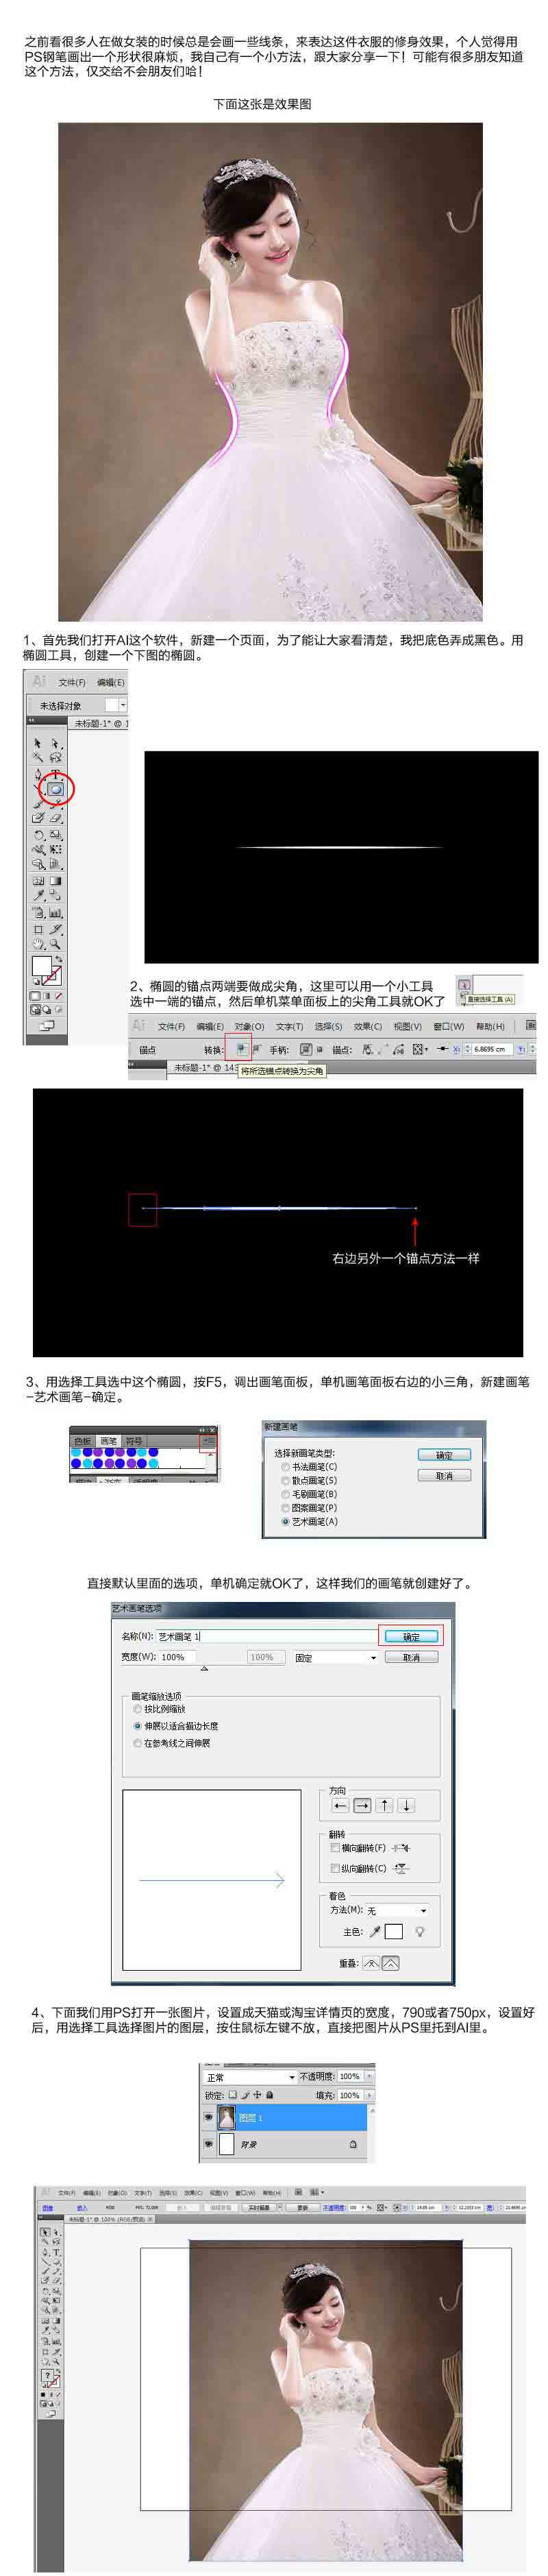
Task: Select the 图层 1 layer thumbnail
Action: pyautogui.click(x=226, y=2117)
